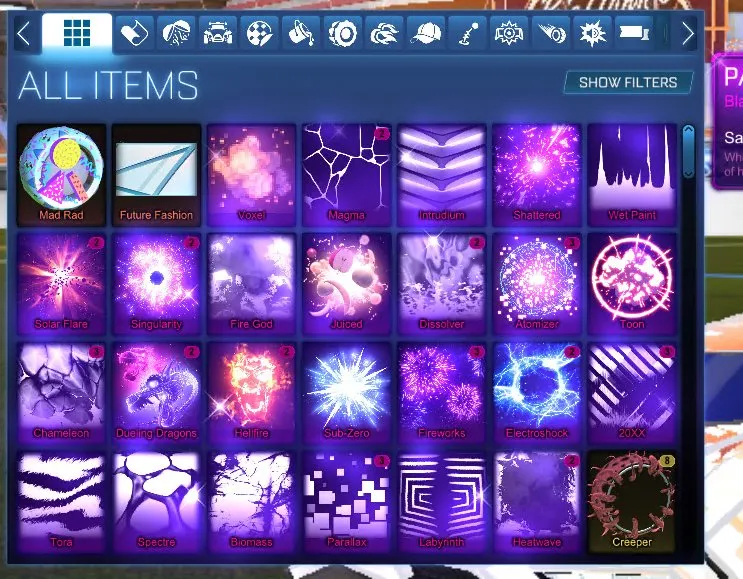Select the Creeper wheel item
This screenshot has height=579, width=743.
(632, 502)
